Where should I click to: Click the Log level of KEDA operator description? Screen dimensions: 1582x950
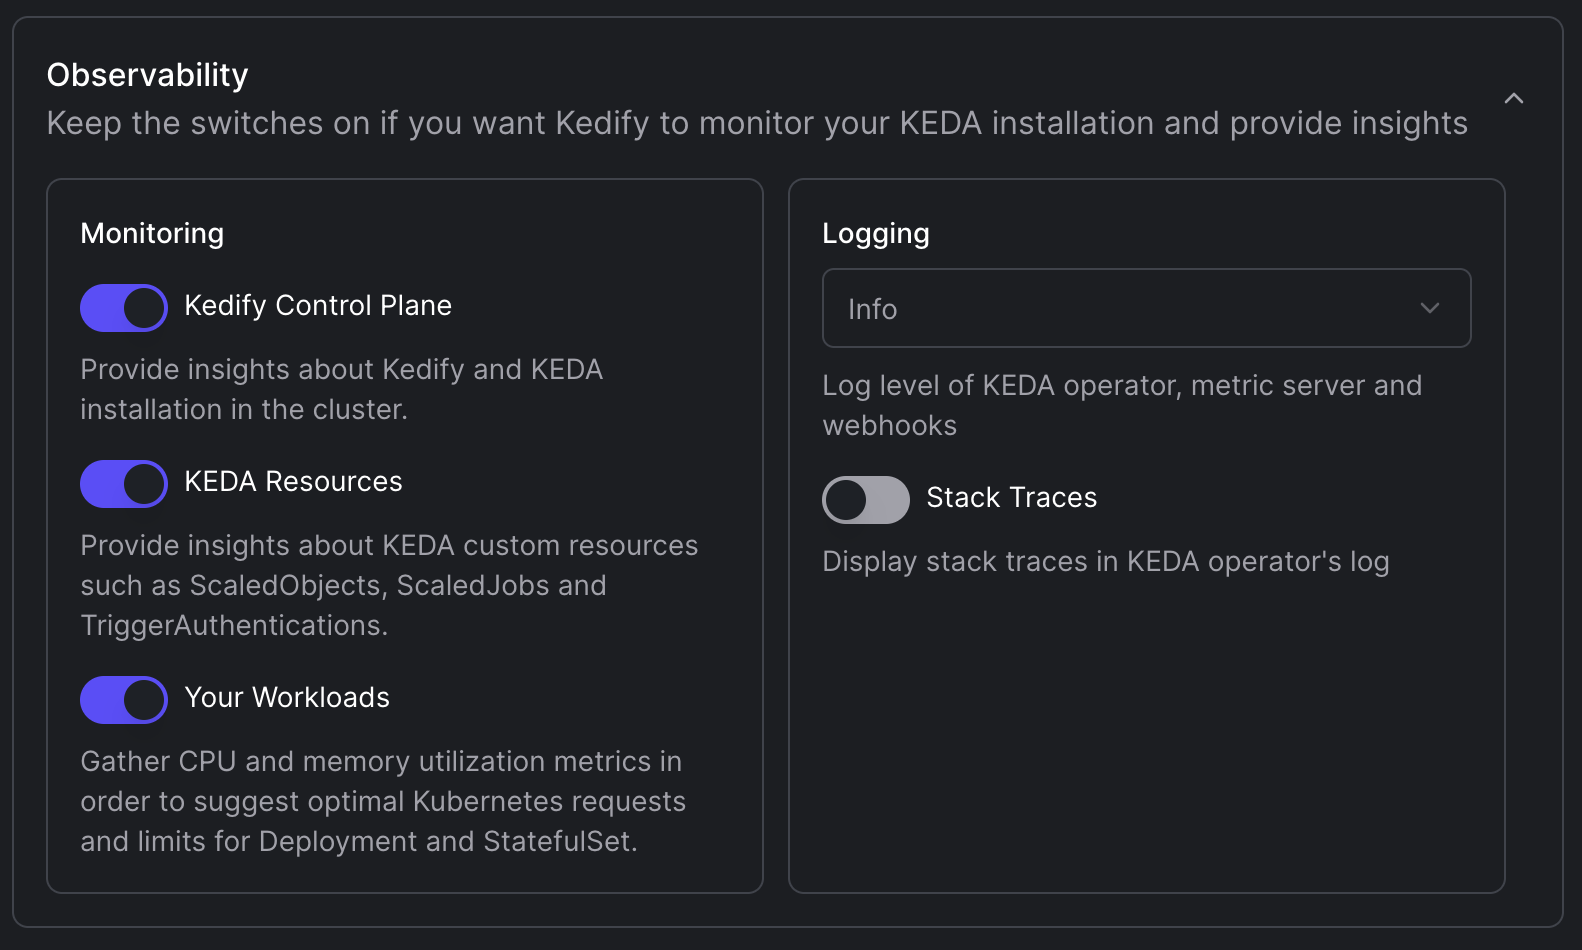pos(1122,405)
